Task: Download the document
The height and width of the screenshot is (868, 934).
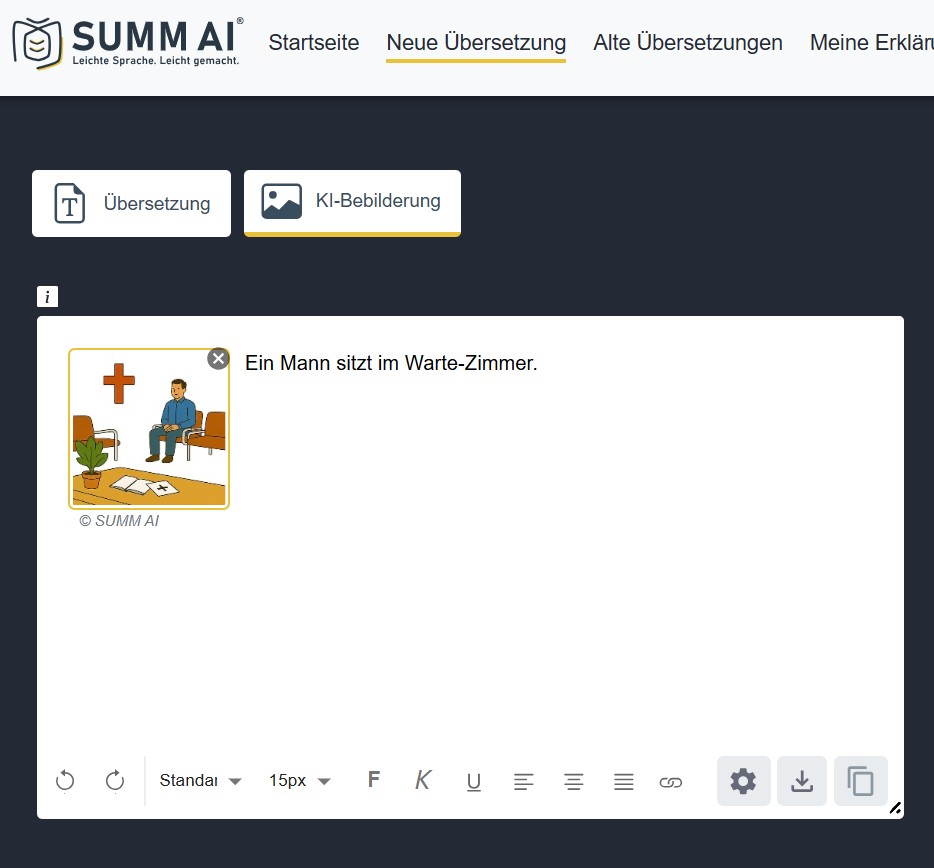Action: (802, 781)
